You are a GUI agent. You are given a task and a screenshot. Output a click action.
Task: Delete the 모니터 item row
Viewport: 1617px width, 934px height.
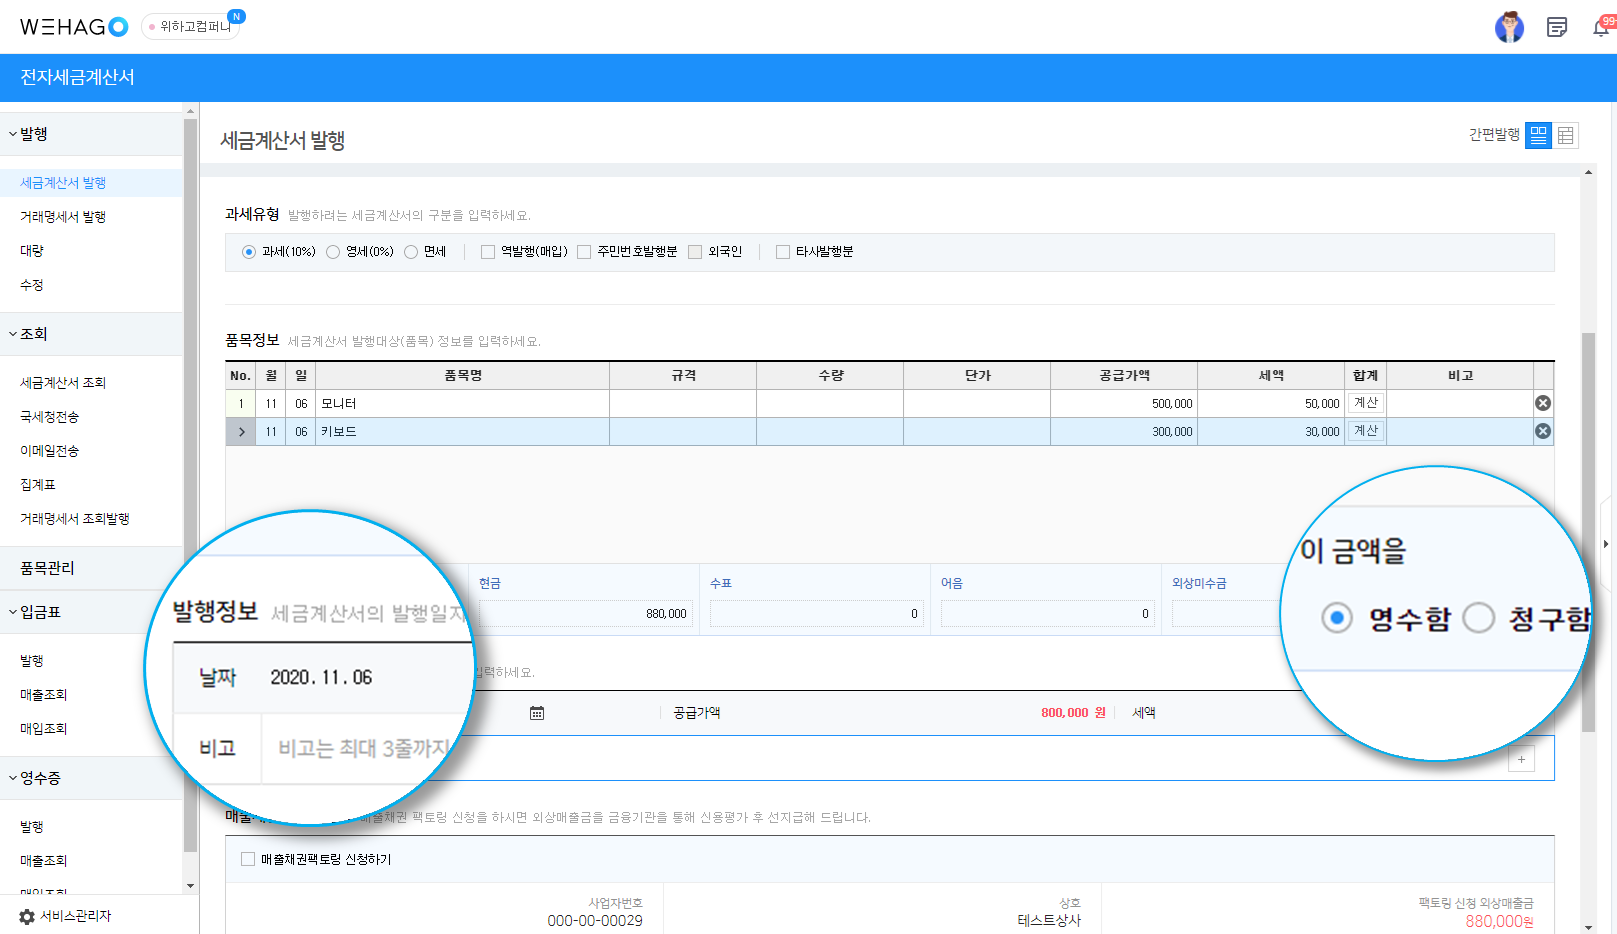[x=1543, y=403]
